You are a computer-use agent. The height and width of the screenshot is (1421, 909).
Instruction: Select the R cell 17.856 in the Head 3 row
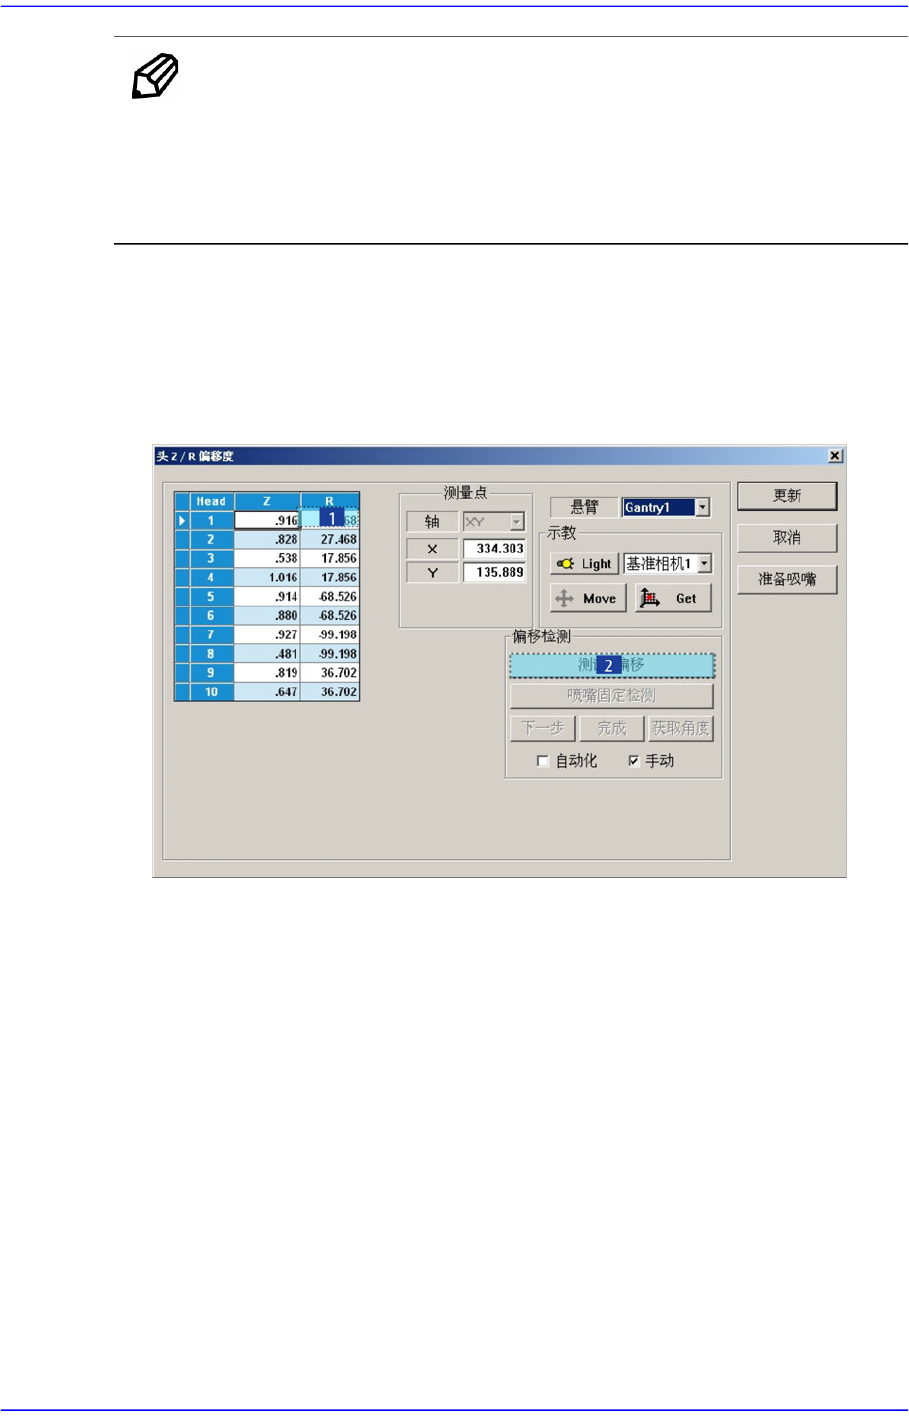(330, 559)
